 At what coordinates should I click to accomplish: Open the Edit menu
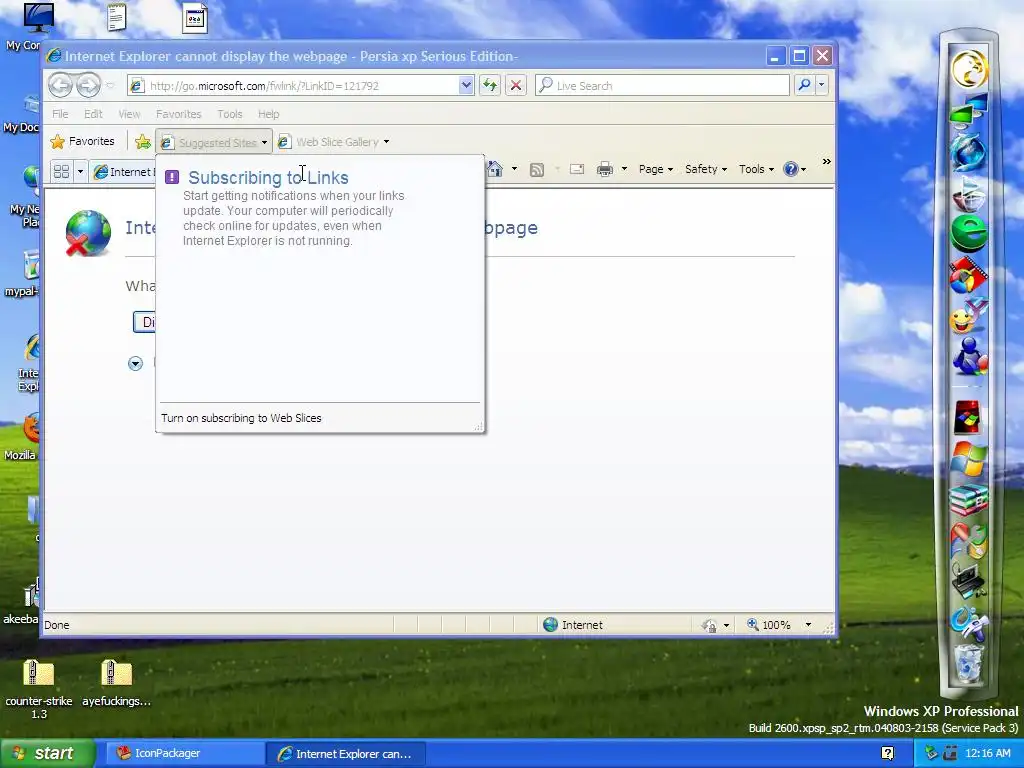[93, 114]
